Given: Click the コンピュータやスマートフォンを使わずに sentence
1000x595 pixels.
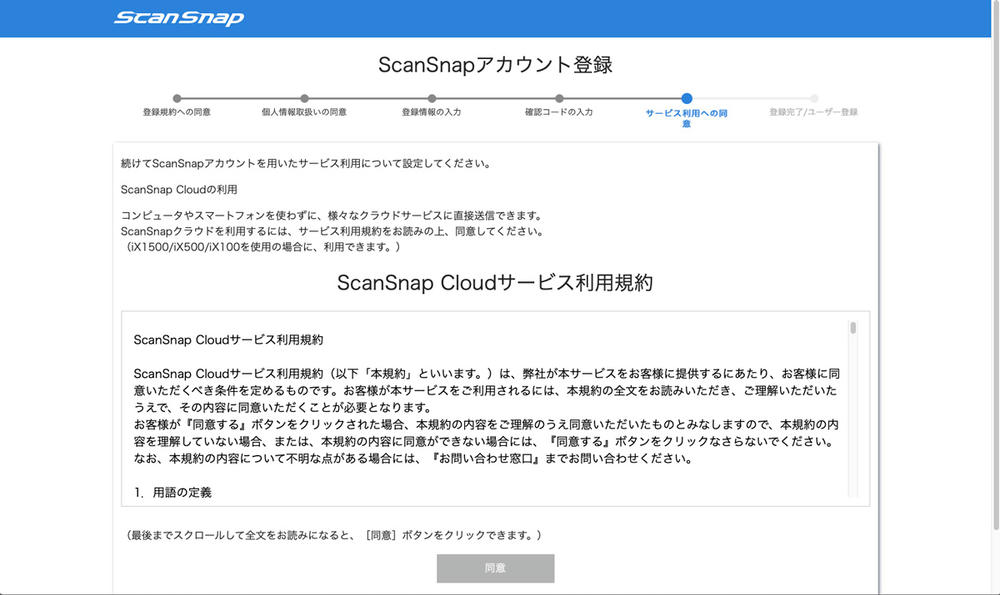Looking at the screenshot, I should 333,216.
